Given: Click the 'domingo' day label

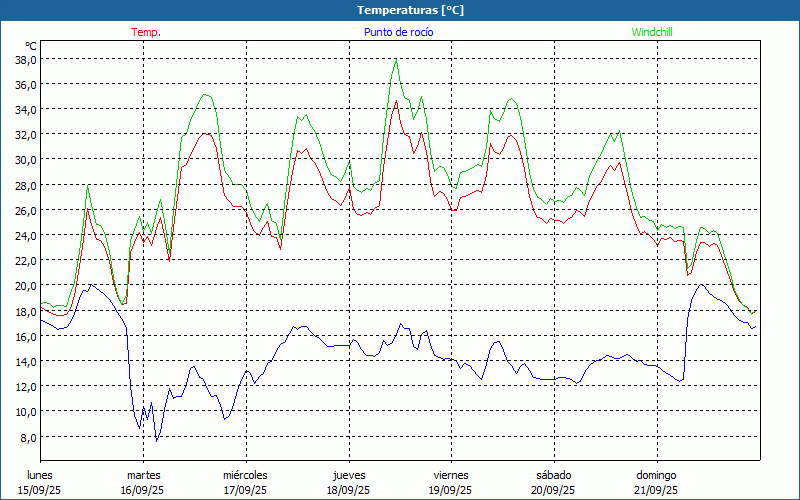Looking at the screenshot, I should 656,475.
